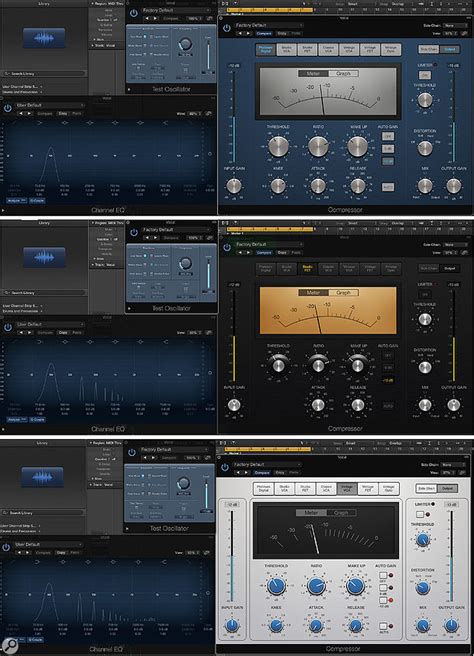Toggle low shelf band icon in EQ beside blue compressor
474x656 pixels.
point(39,123)
